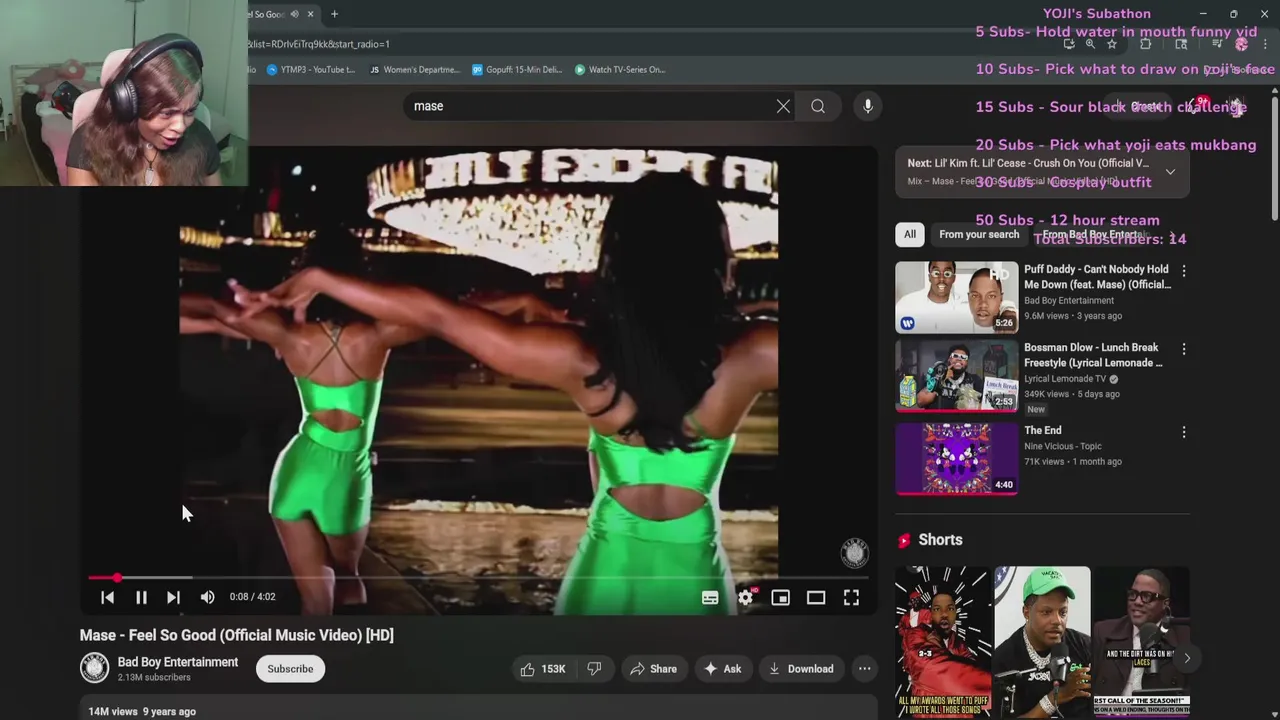Click the Shorts section heading icon
The height and width of the screenshot is (720, 1280).
point(904,540)
